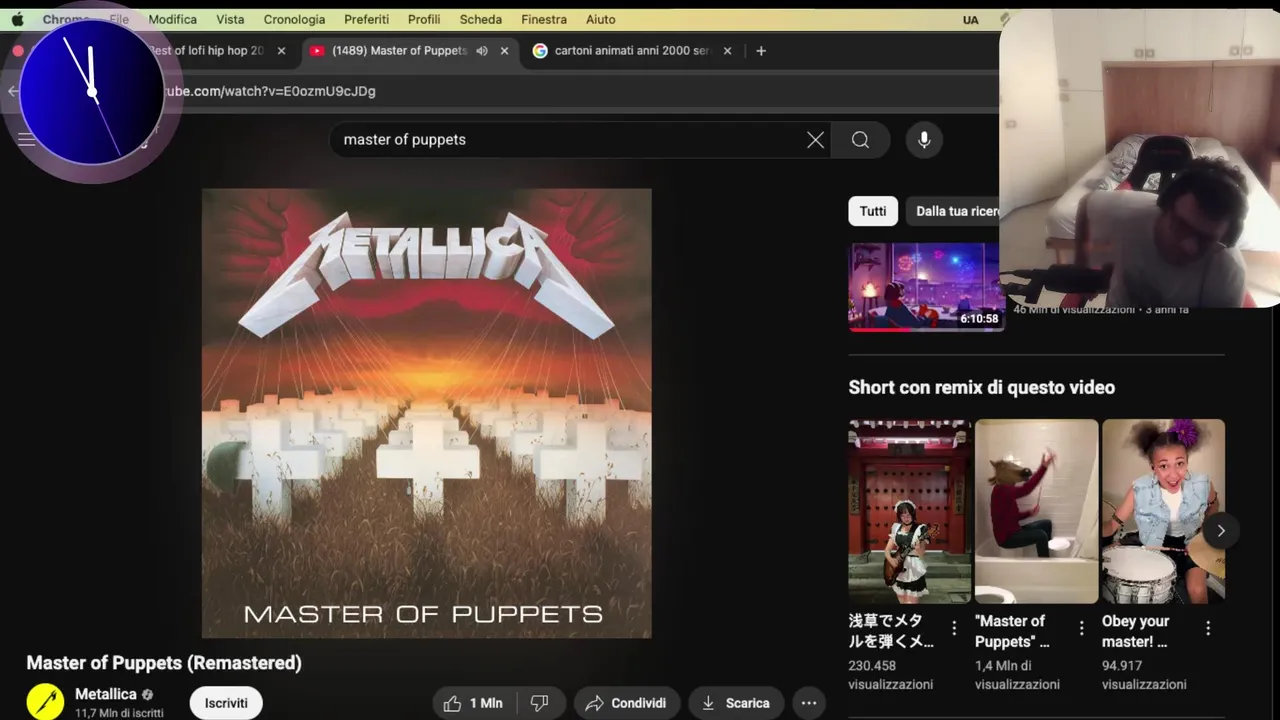This screenshot has height=720, width=1280.
Task: Share video with Condividi button
Action: [x=627, y=703]
